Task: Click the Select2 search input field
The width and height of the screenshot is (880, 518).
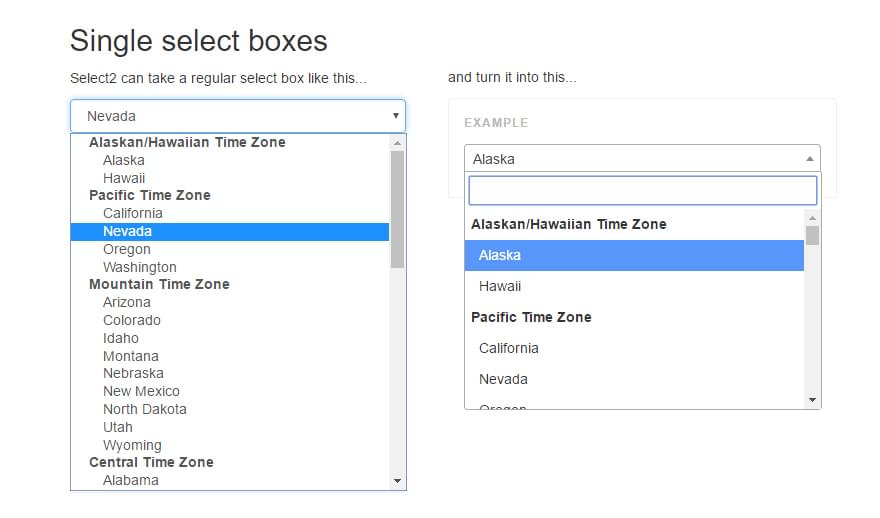Action: [x=642, y=191]
